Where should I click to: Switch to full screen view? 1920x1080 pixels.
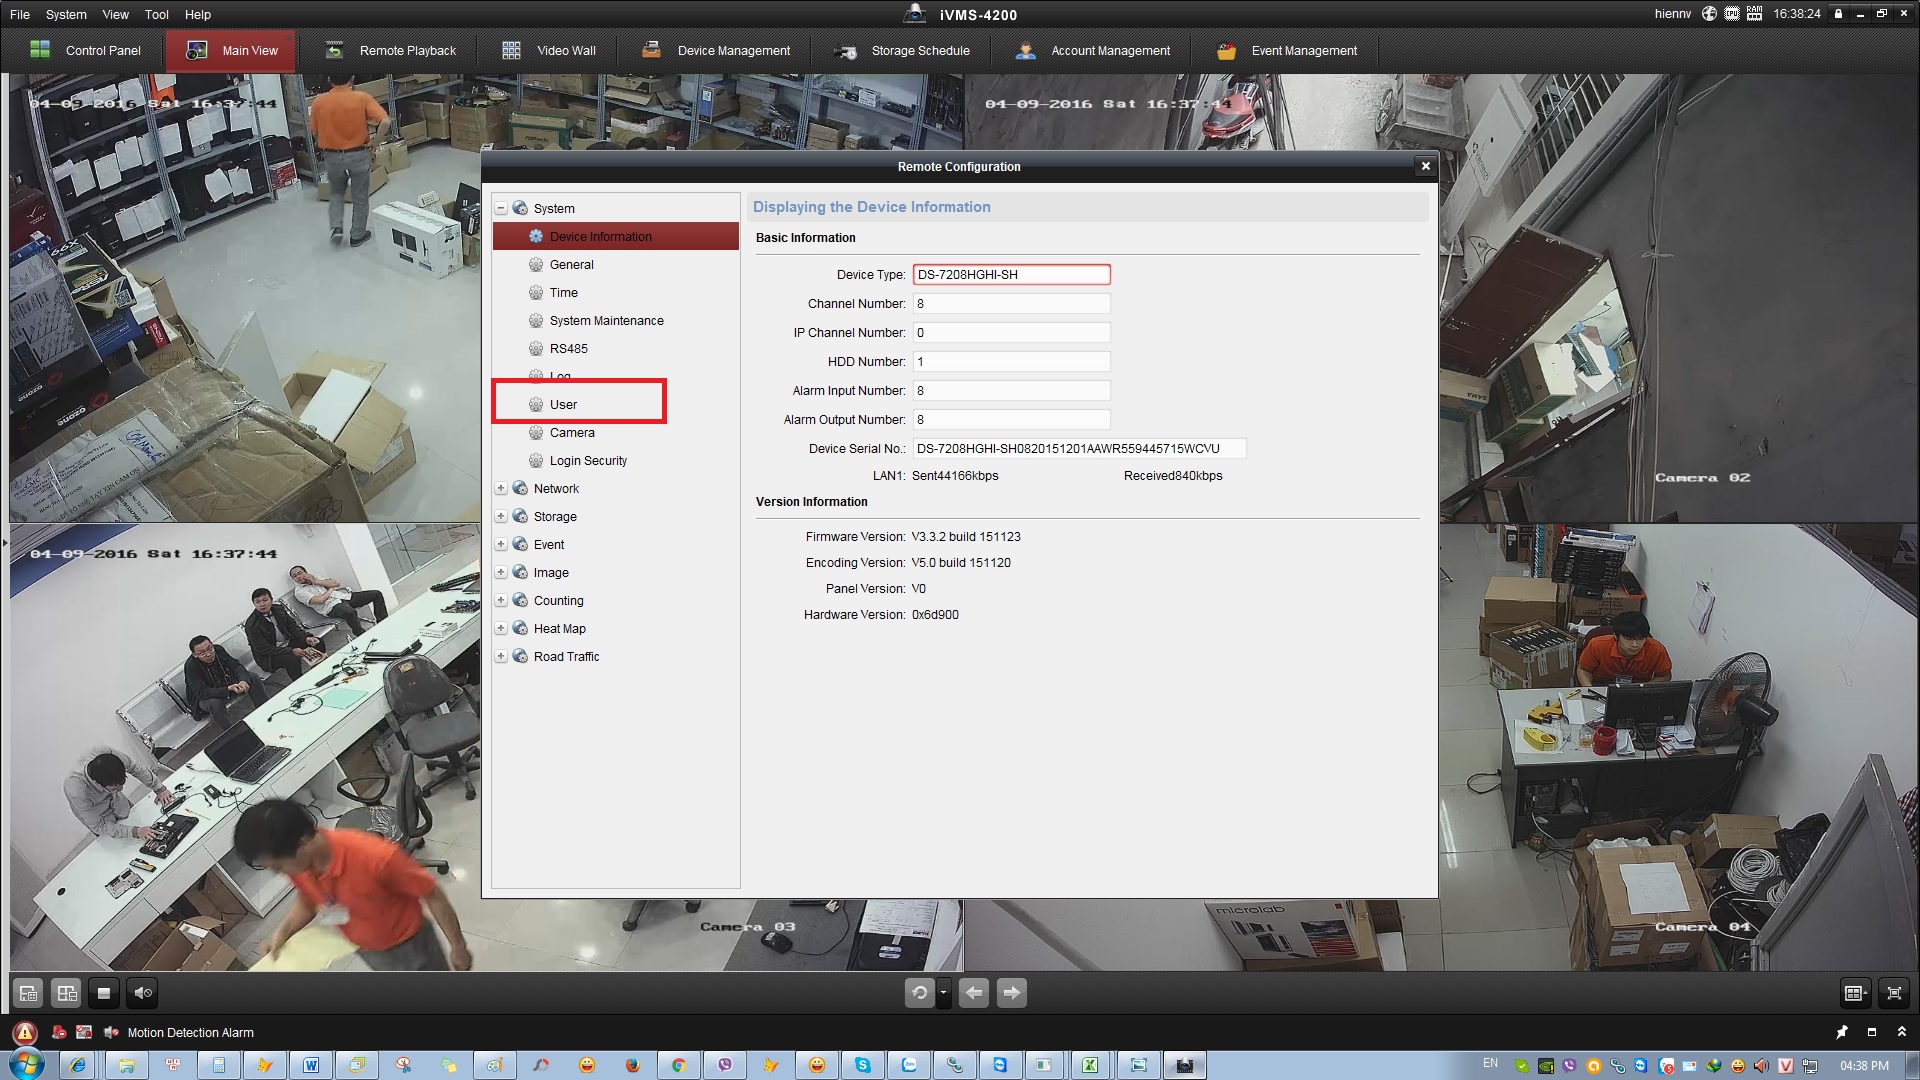(1894, 993)
